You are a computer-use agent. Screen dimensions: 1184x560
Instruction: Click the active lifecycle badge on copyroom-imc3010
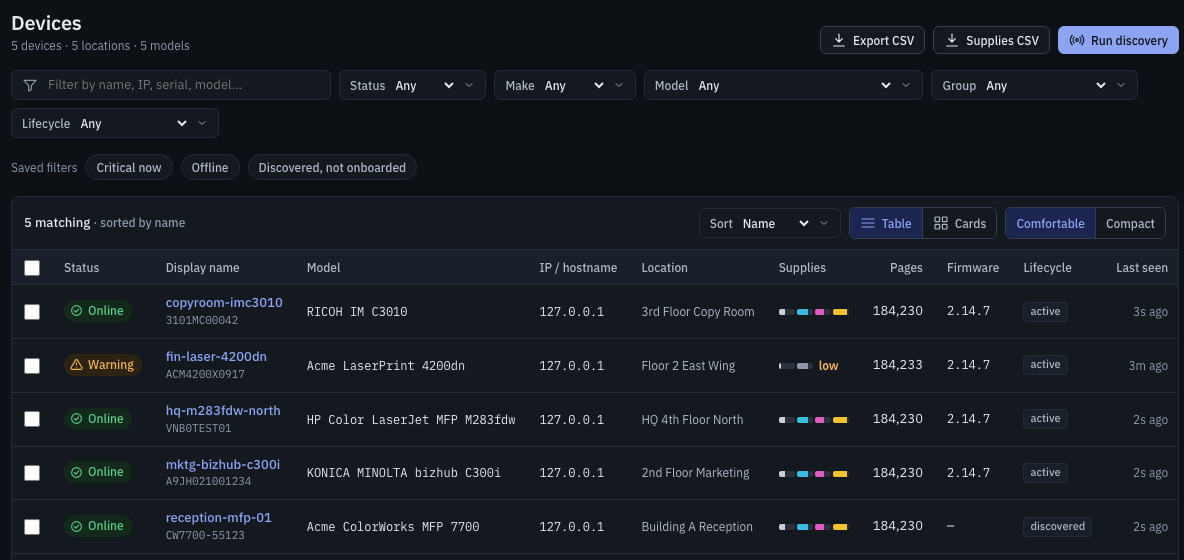pos(1045,311)
